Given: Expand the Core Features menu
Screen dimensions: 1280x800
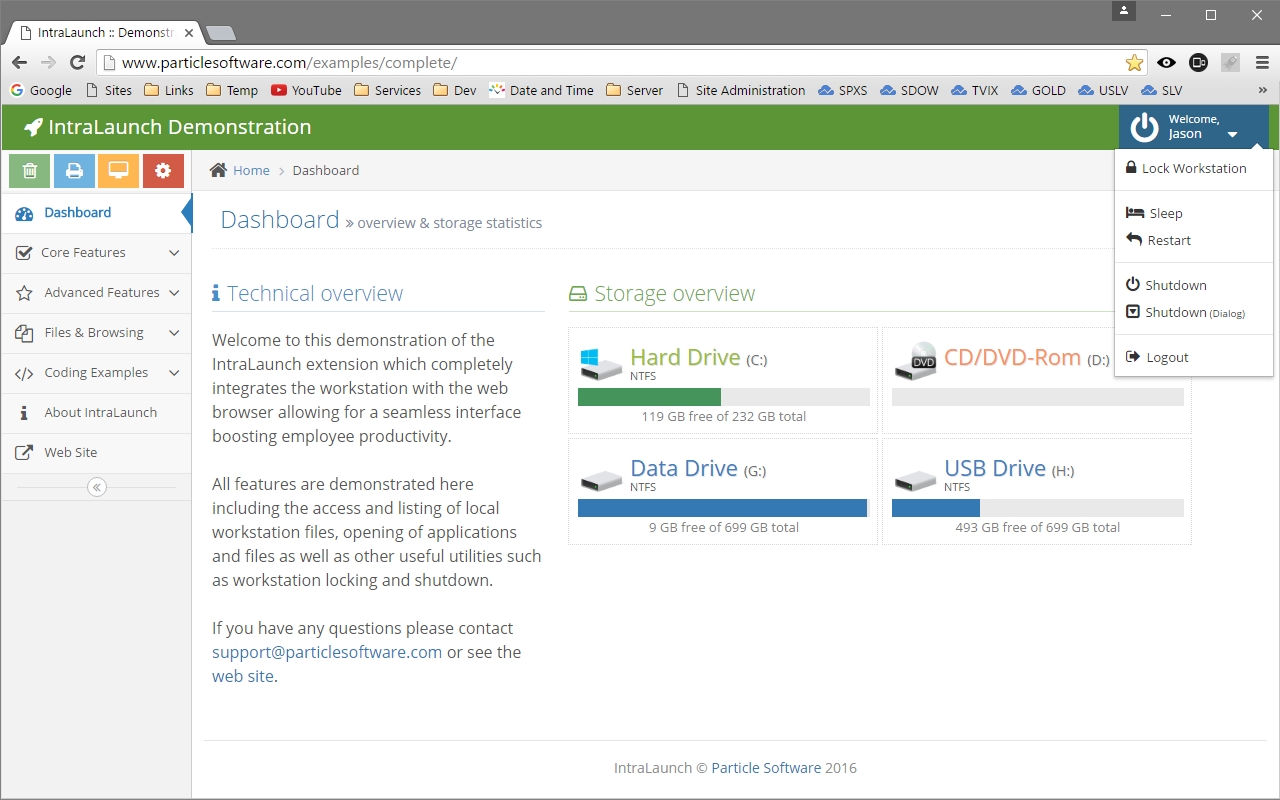Looking at the screenshot, I should 96,253.
